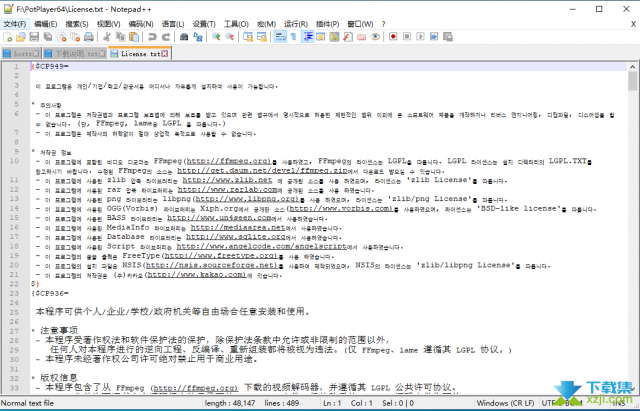Click Windows (CR LF) in status bar
This screenshot has width=640, height=411.
point(505,403)
